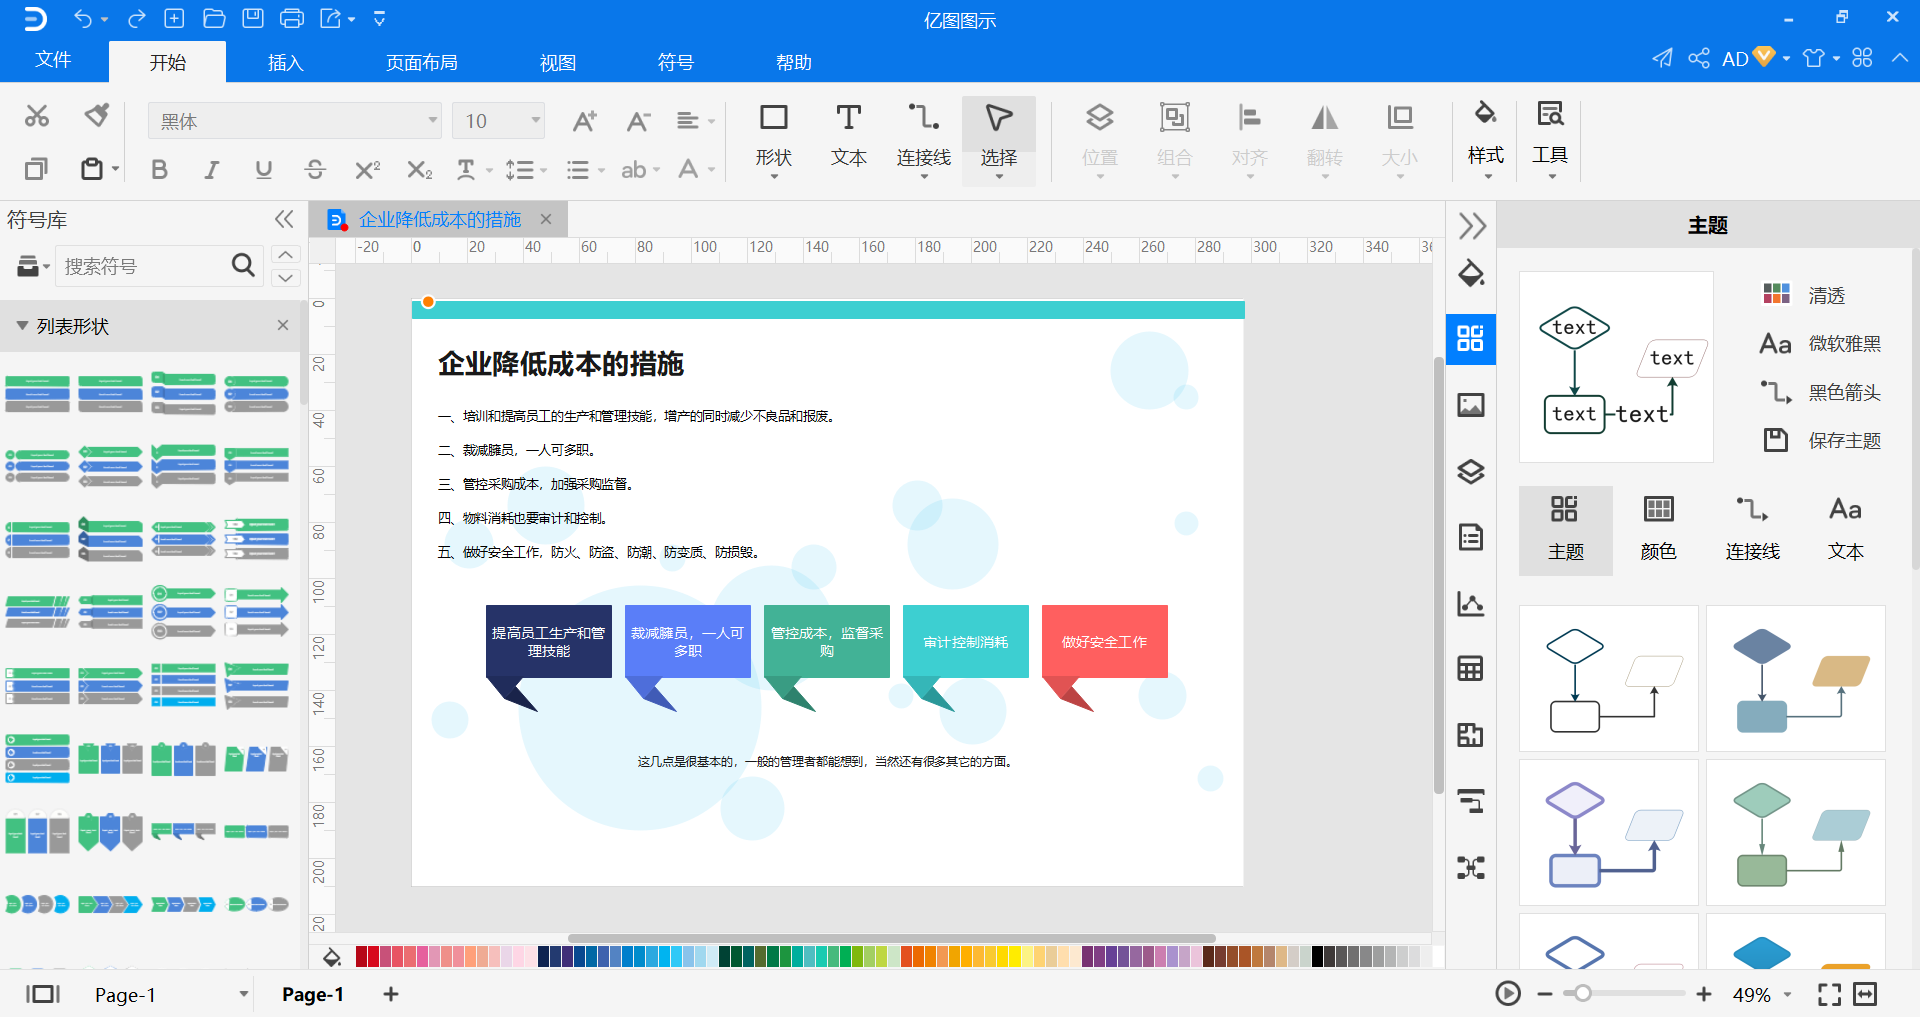This screenshot has height=1017, width=1920.
Task: Start presentation with the play button
Action: tap(1508, 994)
